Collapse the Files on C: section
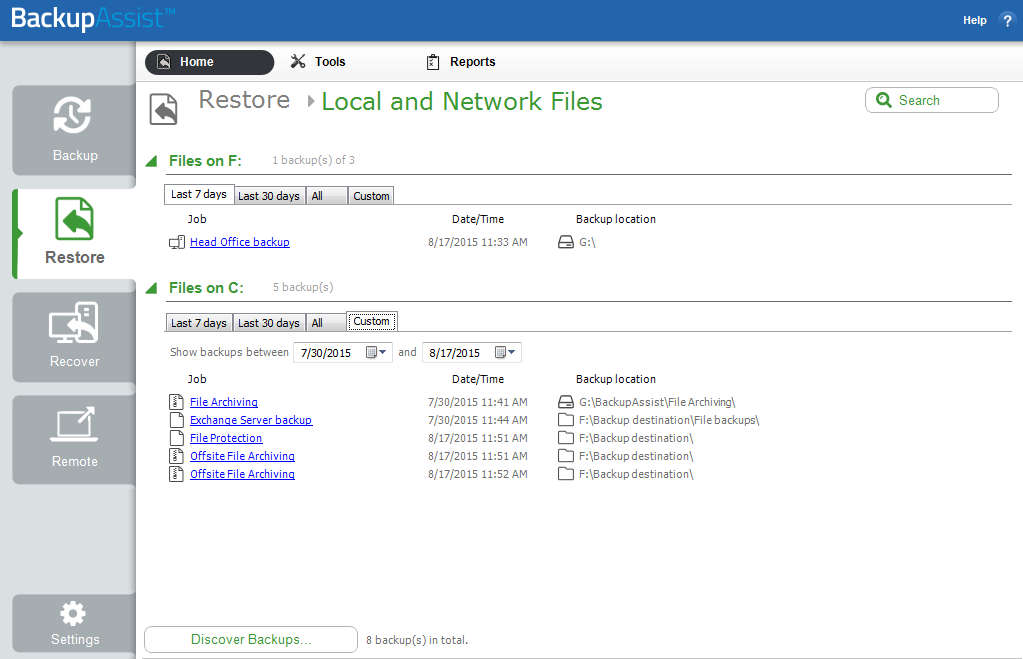 151,288
